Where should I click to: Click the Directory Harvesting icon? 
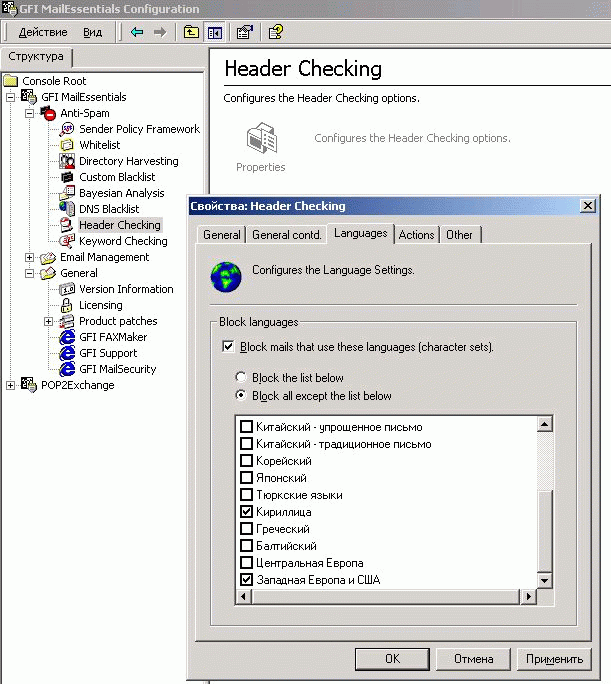pos(67,161)
